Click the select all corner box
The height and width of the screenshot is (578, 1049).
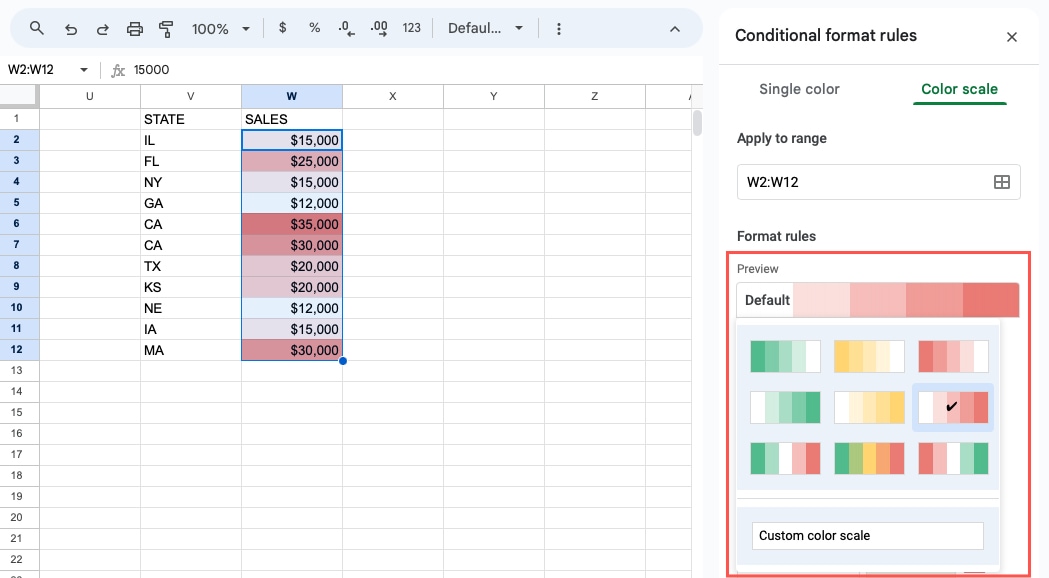pyautogui.click(x=19, y=96)
